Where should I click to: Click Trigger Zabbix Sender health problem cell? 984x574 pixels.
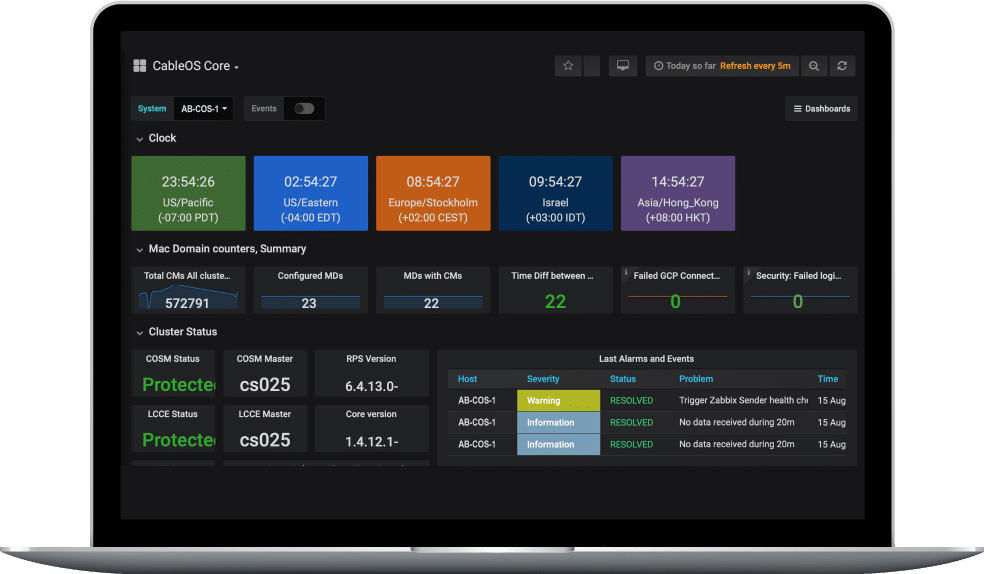point(743,400)
